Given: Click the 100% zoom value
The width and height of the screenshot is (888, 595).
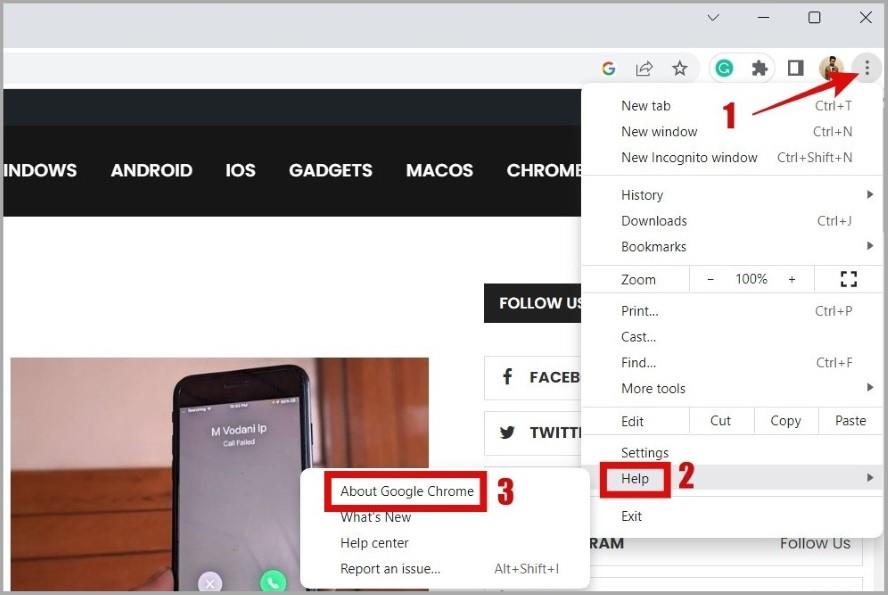Looking at the screenshot, I should click(x=751, y=279).
